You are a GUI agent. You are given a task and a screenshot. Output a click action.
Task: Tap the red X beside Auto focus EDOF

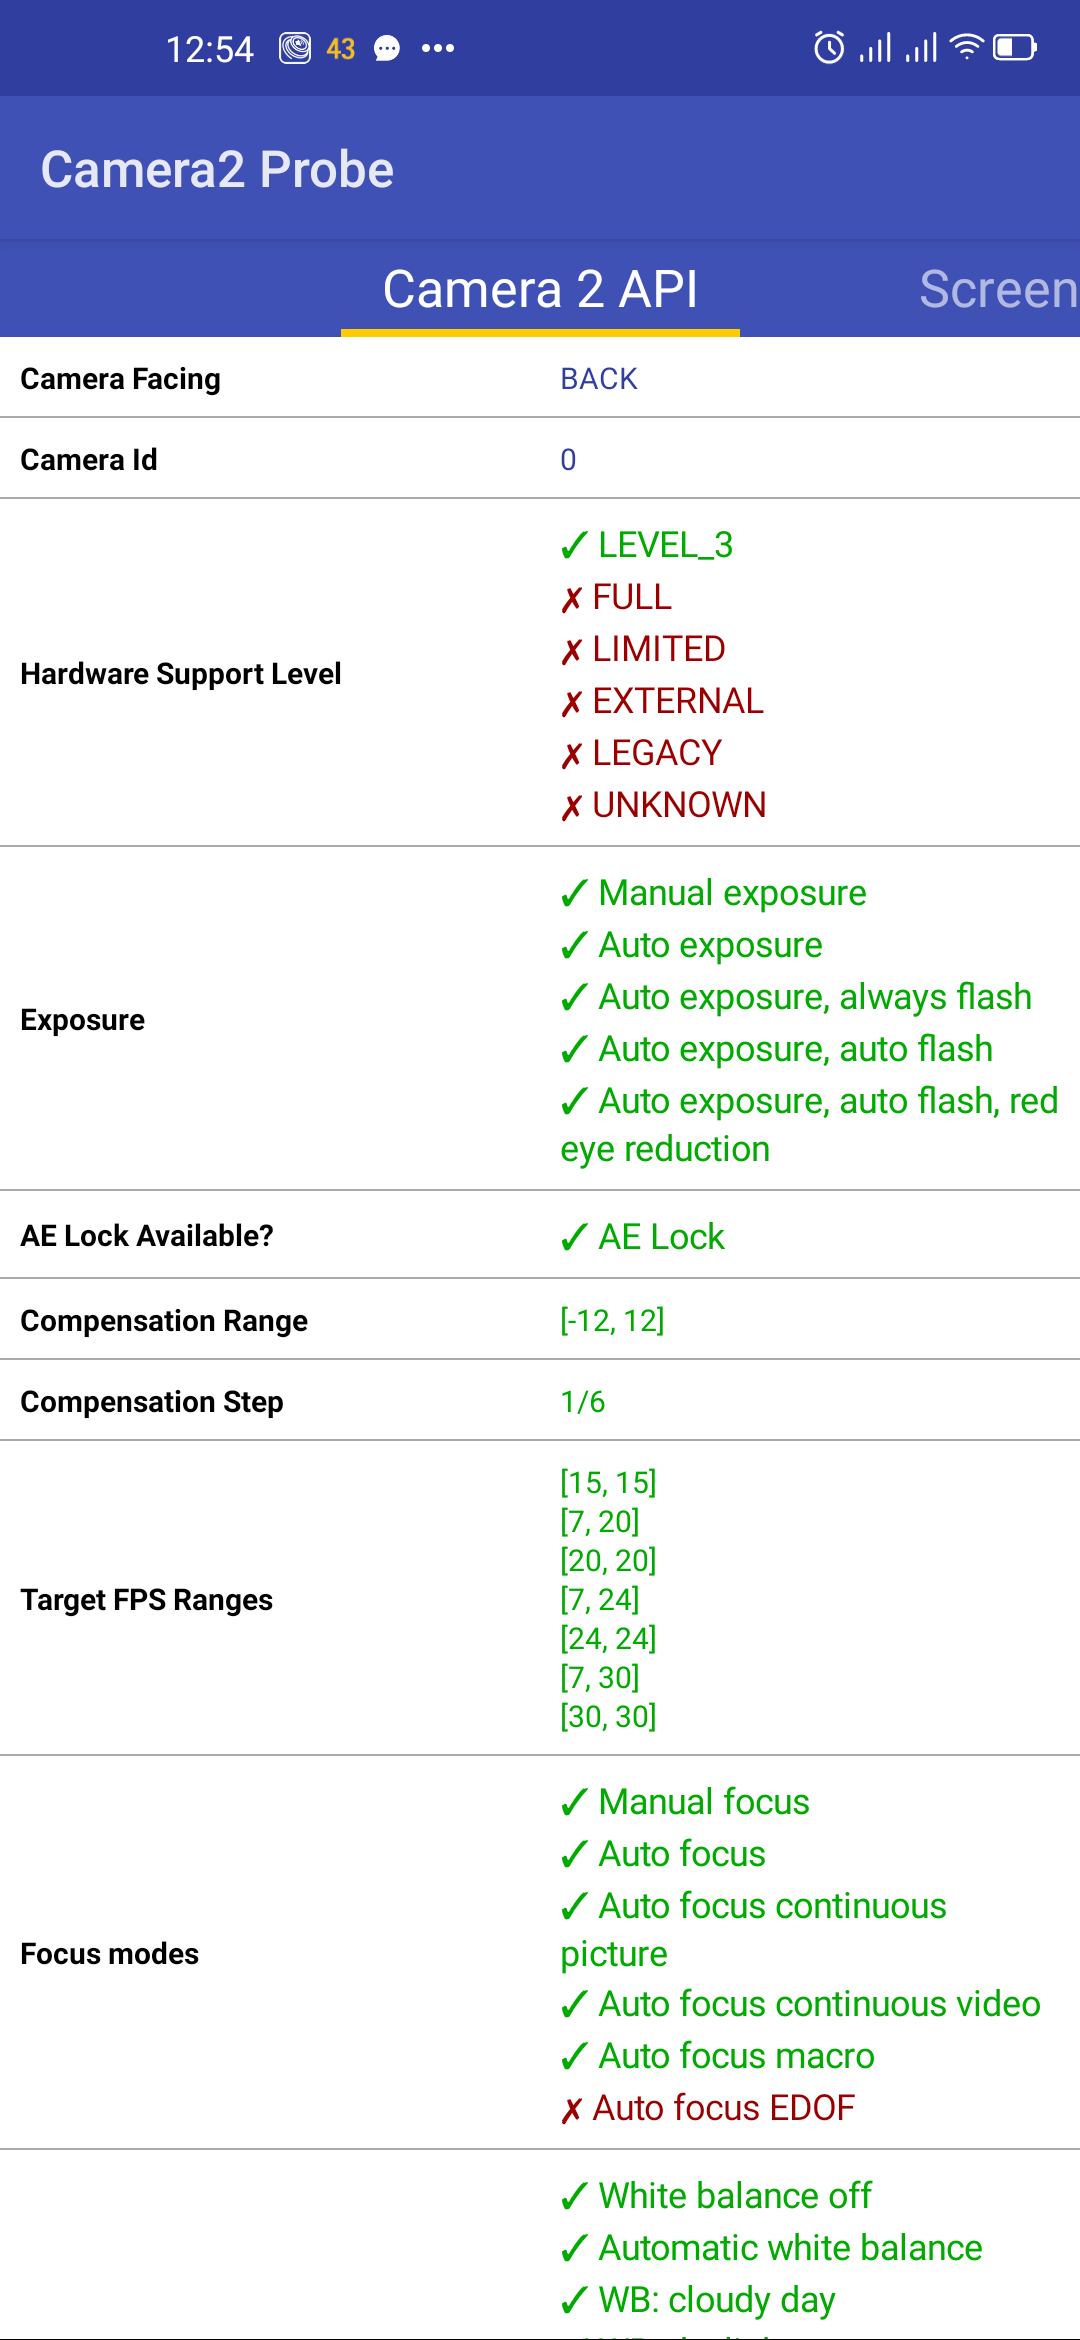[571, 2110]
